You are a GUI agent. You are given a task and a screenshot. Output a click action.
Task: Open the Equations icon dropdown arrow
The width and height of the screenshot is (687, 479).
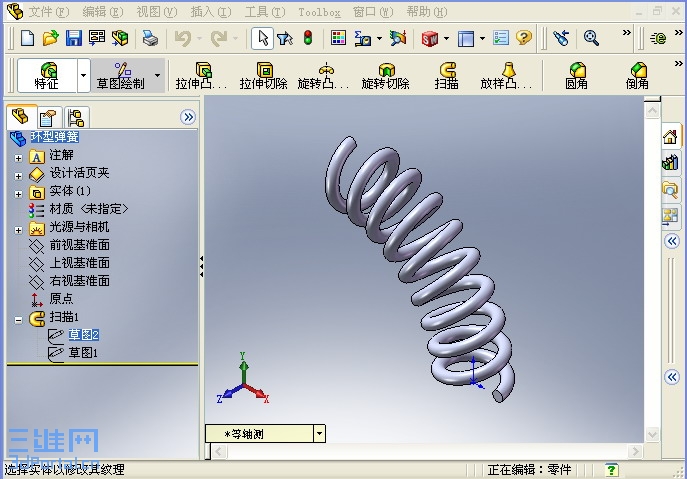(x=379, y=39)
